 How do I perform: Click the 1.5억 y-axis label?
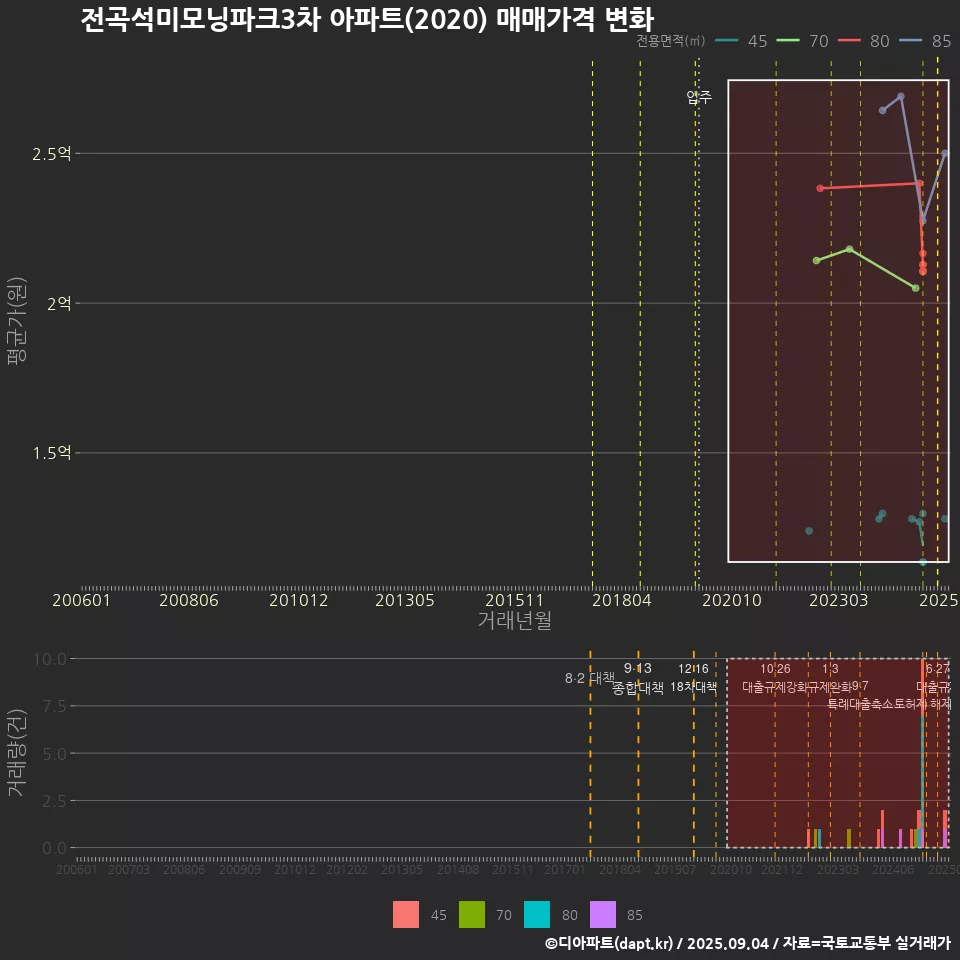click(51, 453)
